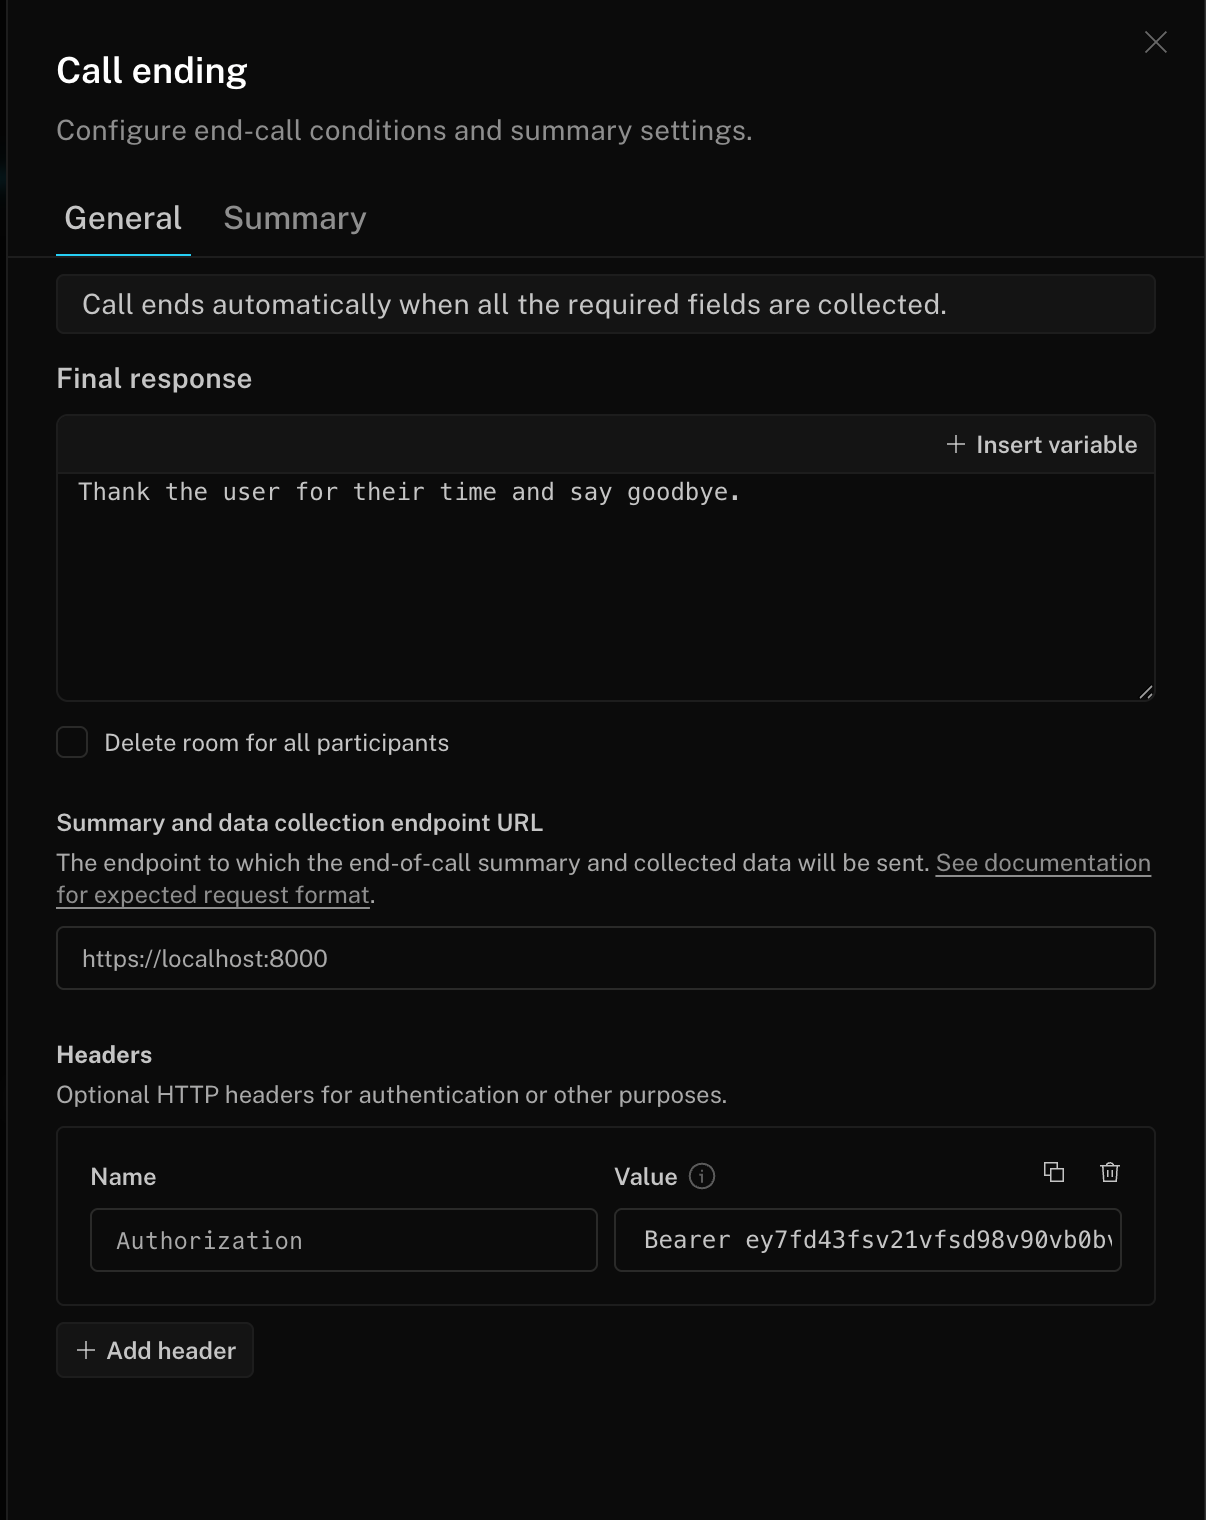This screenshot has width=1206, height=1520.
Task: Click the header Value field with Bearer token
Action: point(867,1240)
